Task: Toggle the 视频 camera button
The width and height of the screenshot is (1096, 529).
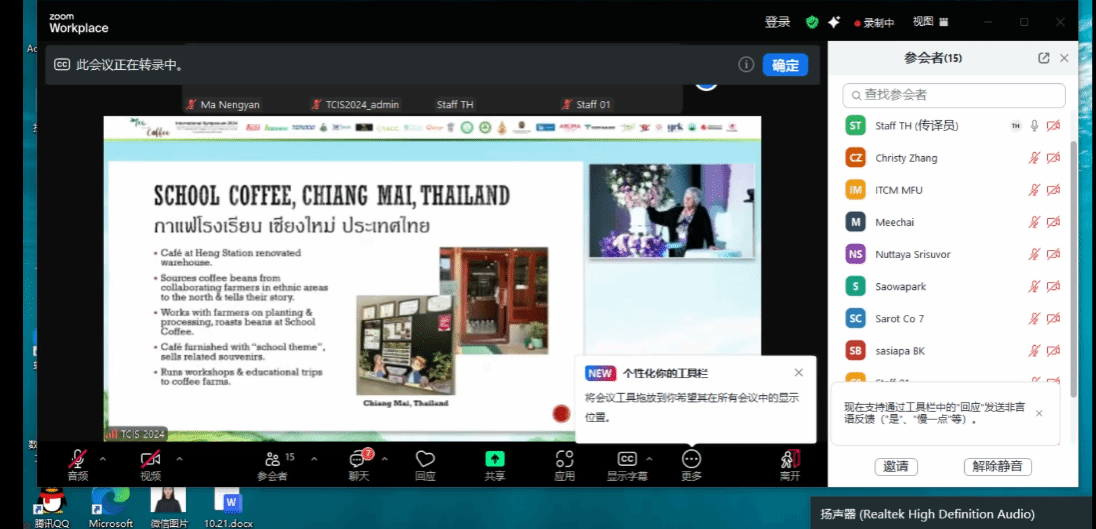Action: tap(151, 459)
